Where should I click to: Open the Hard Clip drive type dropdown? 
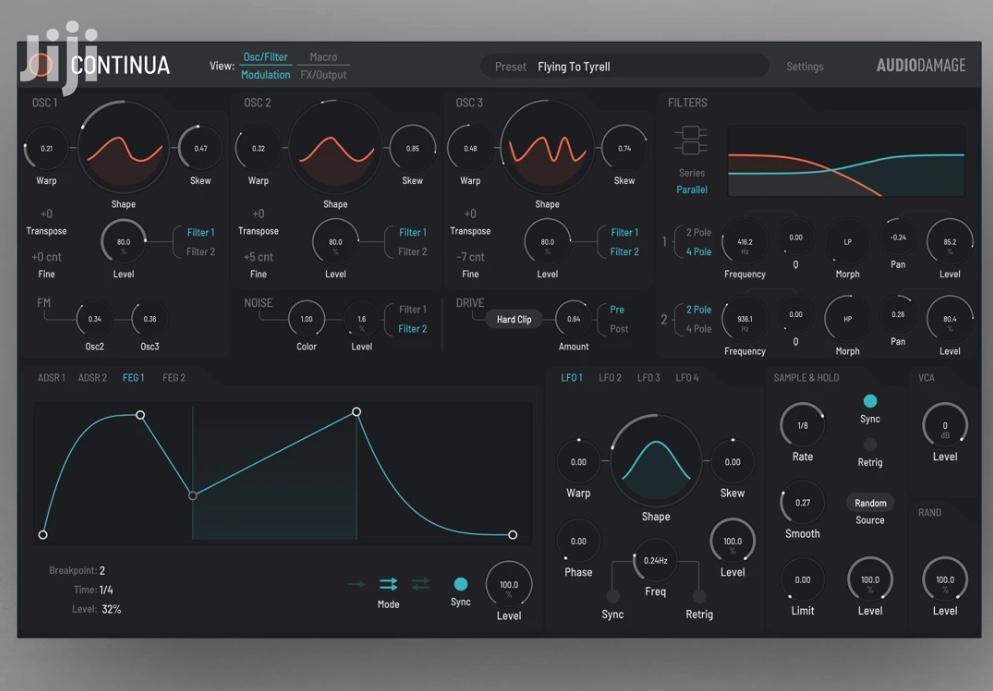(x=514, y=319)
